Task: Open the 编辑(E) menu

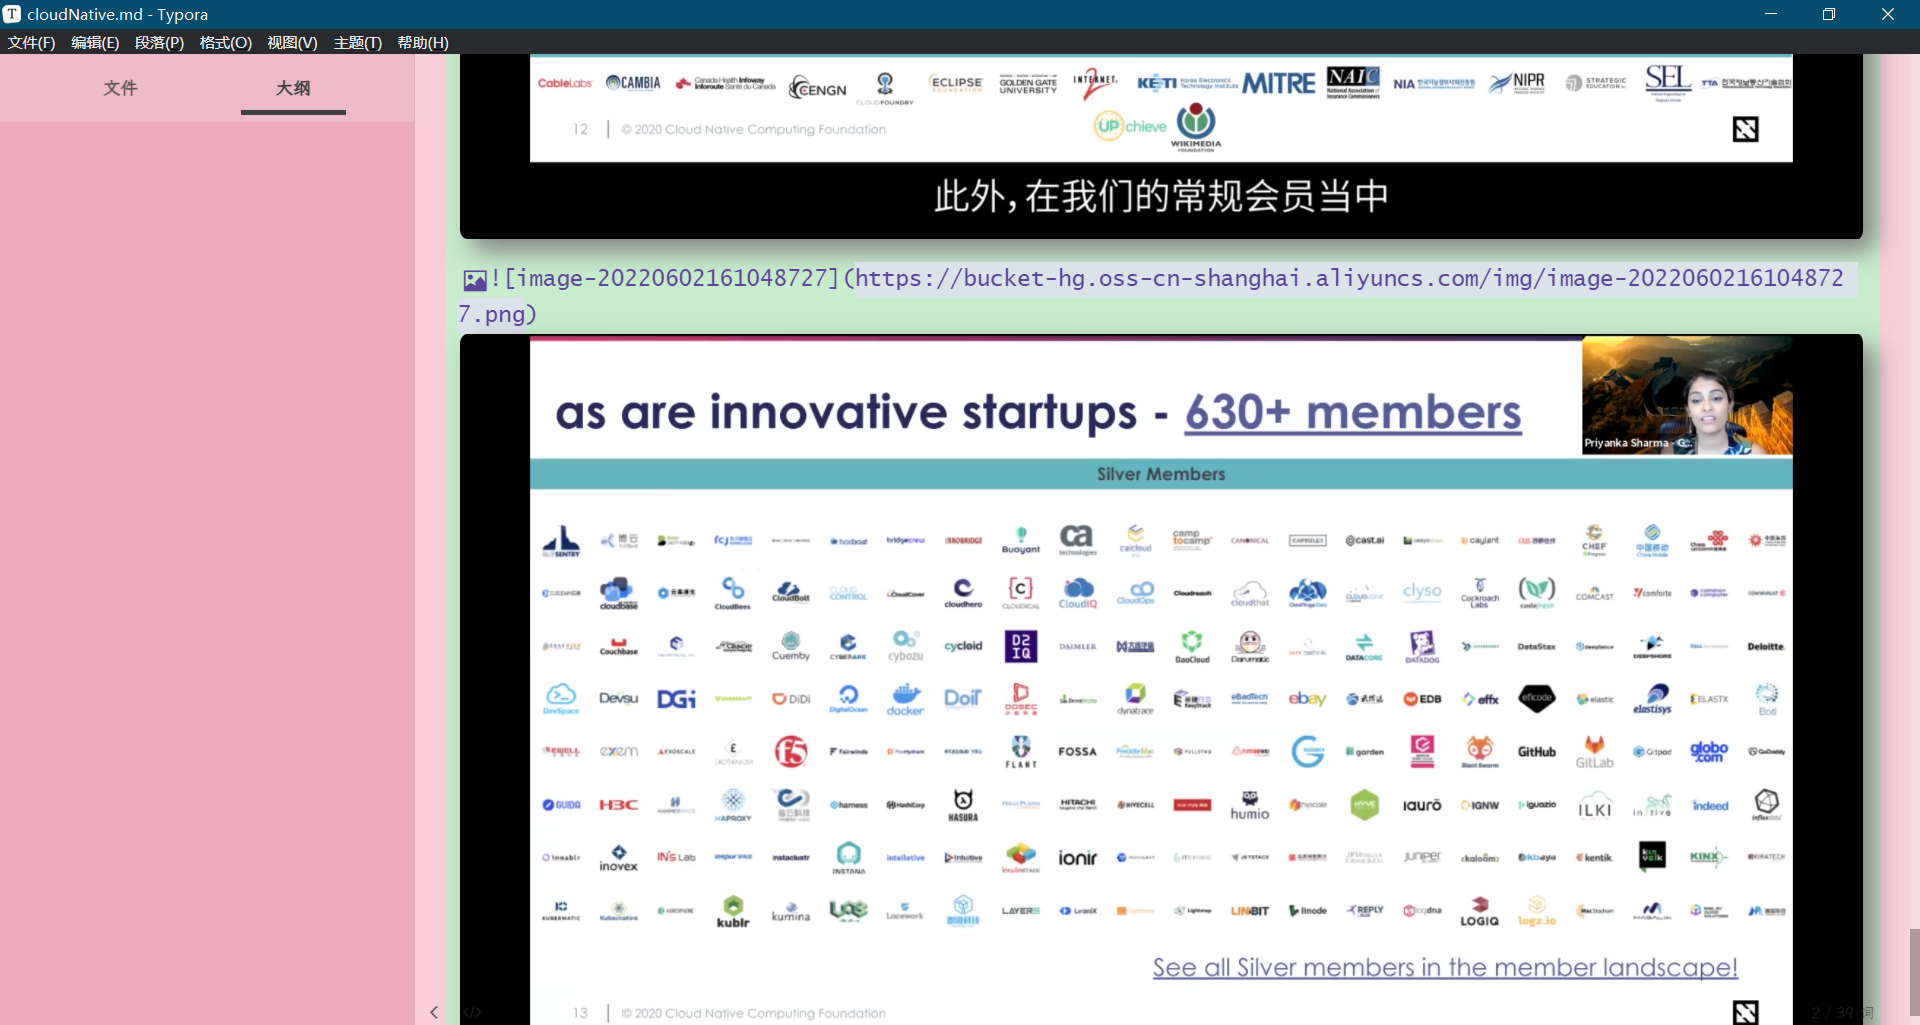Action: pos(95,42)
